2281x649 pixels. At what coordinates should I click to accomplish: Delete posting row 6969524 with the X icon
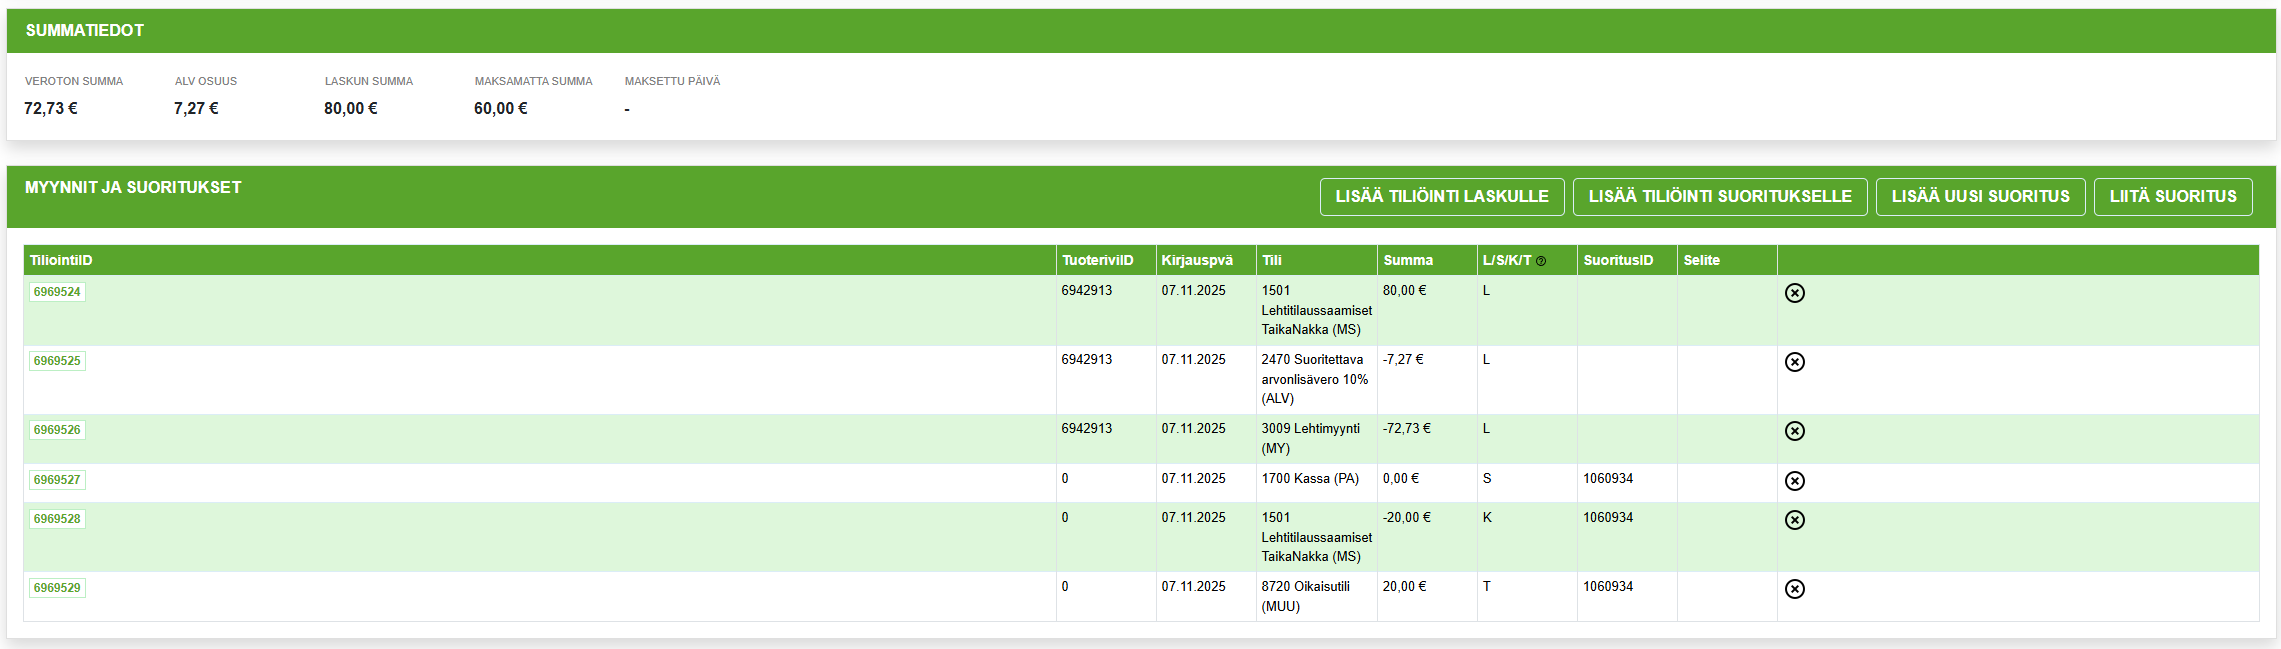coord(1794,293)
